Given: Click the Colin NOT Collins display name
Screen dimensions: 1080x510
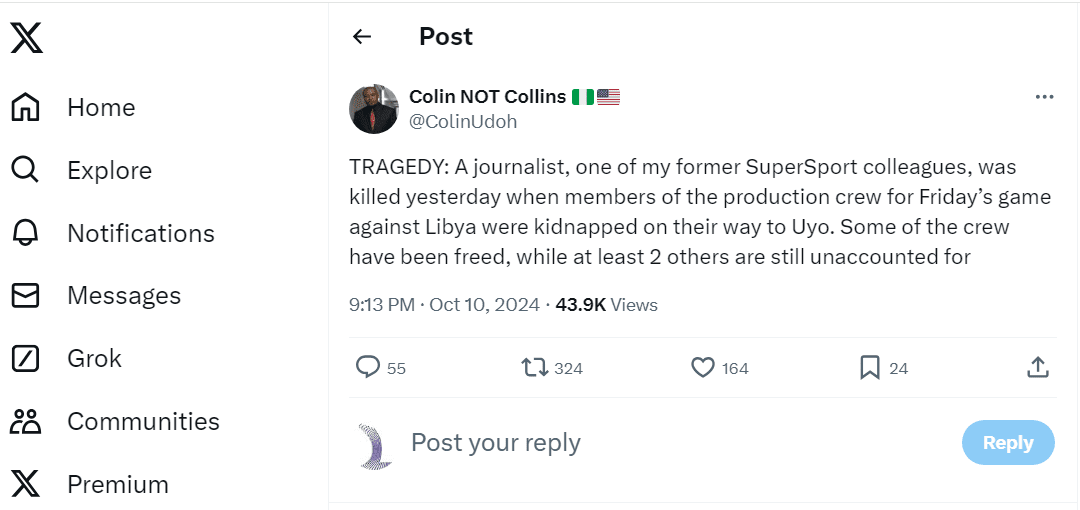Looking at the screenshot, I should click(487, 97).
